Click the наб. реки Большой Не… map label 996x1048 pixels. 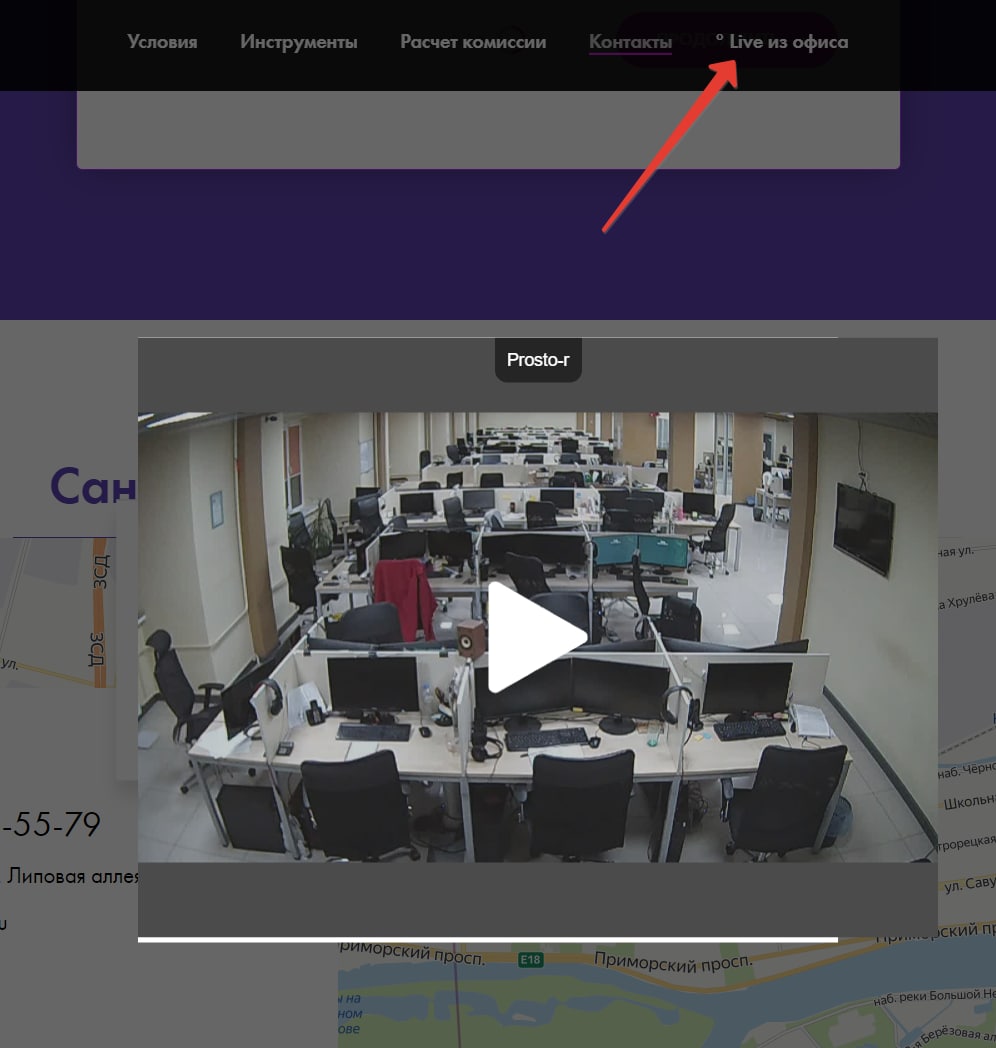pos(934,997)
